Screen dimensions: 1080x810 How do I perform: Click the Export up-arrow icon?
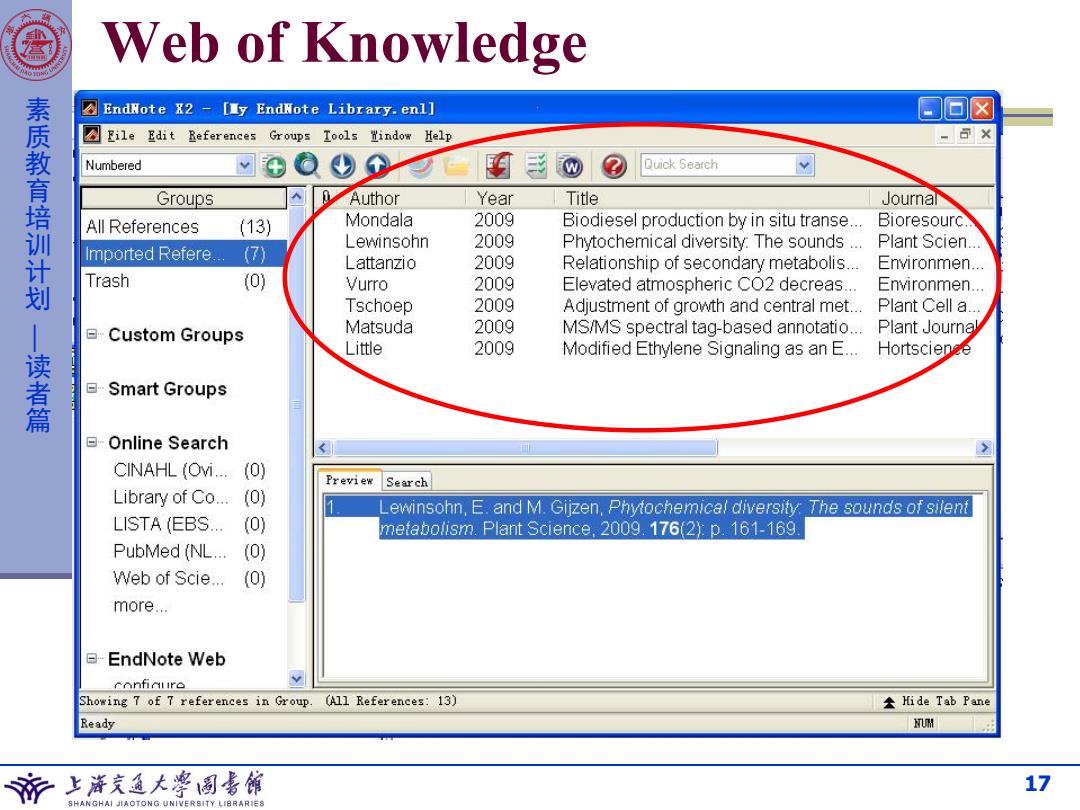[377, 166]
